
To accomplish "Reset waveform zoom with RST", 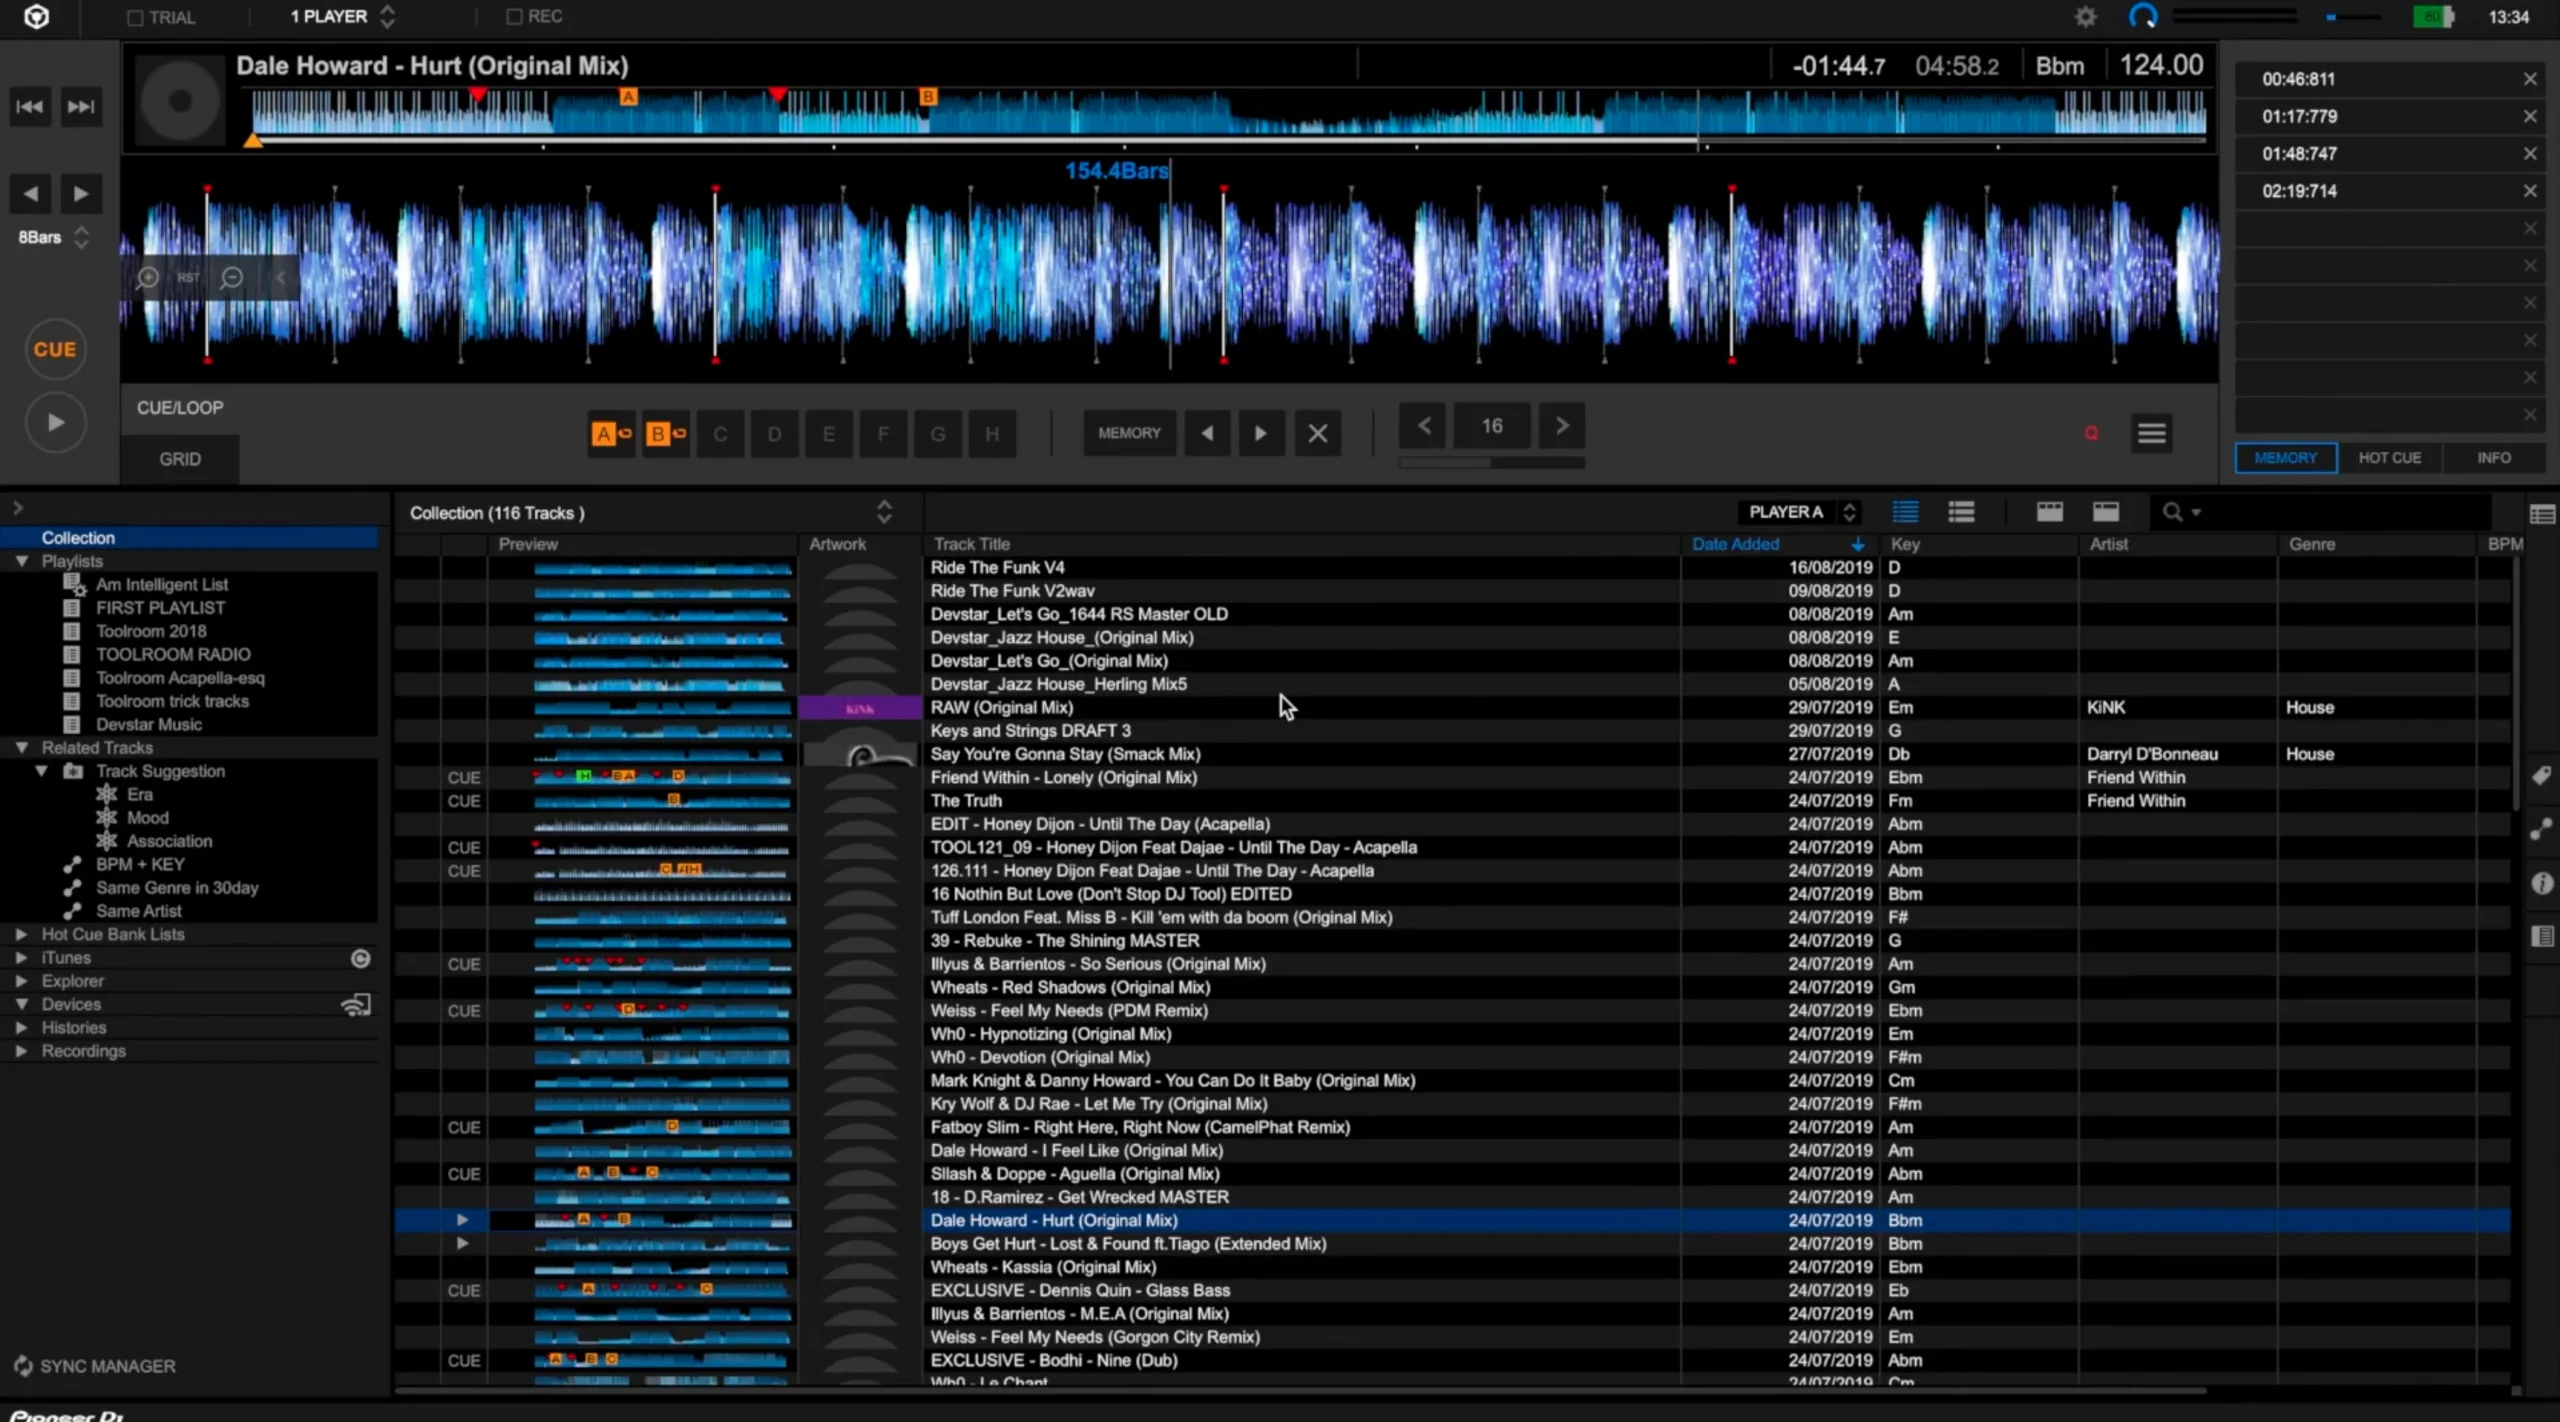I will [189, 277].
